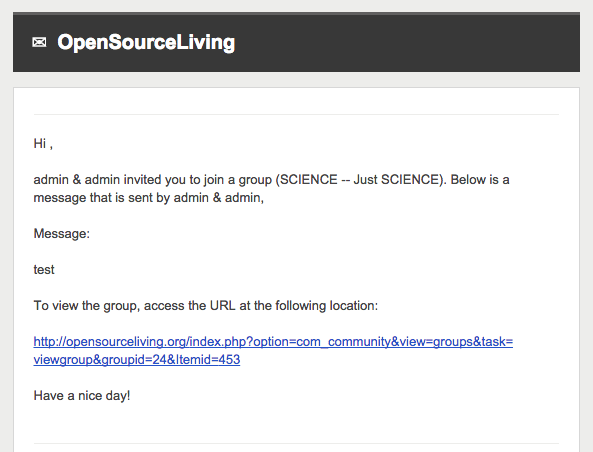Open the opensourceliving.org group URL link
The height and width of the screenshot is (452, 593).
pyautogui.click(x=273, y=351)
